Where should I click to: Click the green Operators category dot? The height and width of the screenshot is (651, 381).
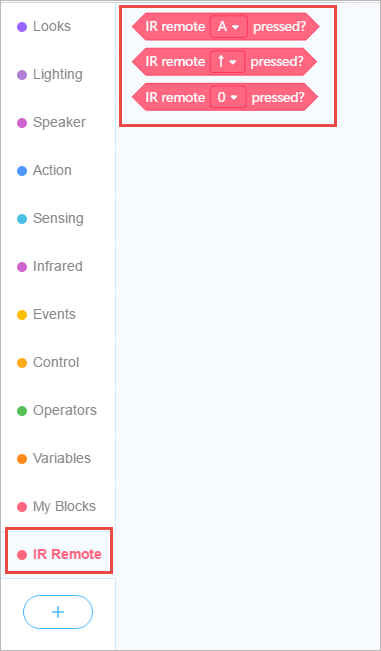pos(22,411)
